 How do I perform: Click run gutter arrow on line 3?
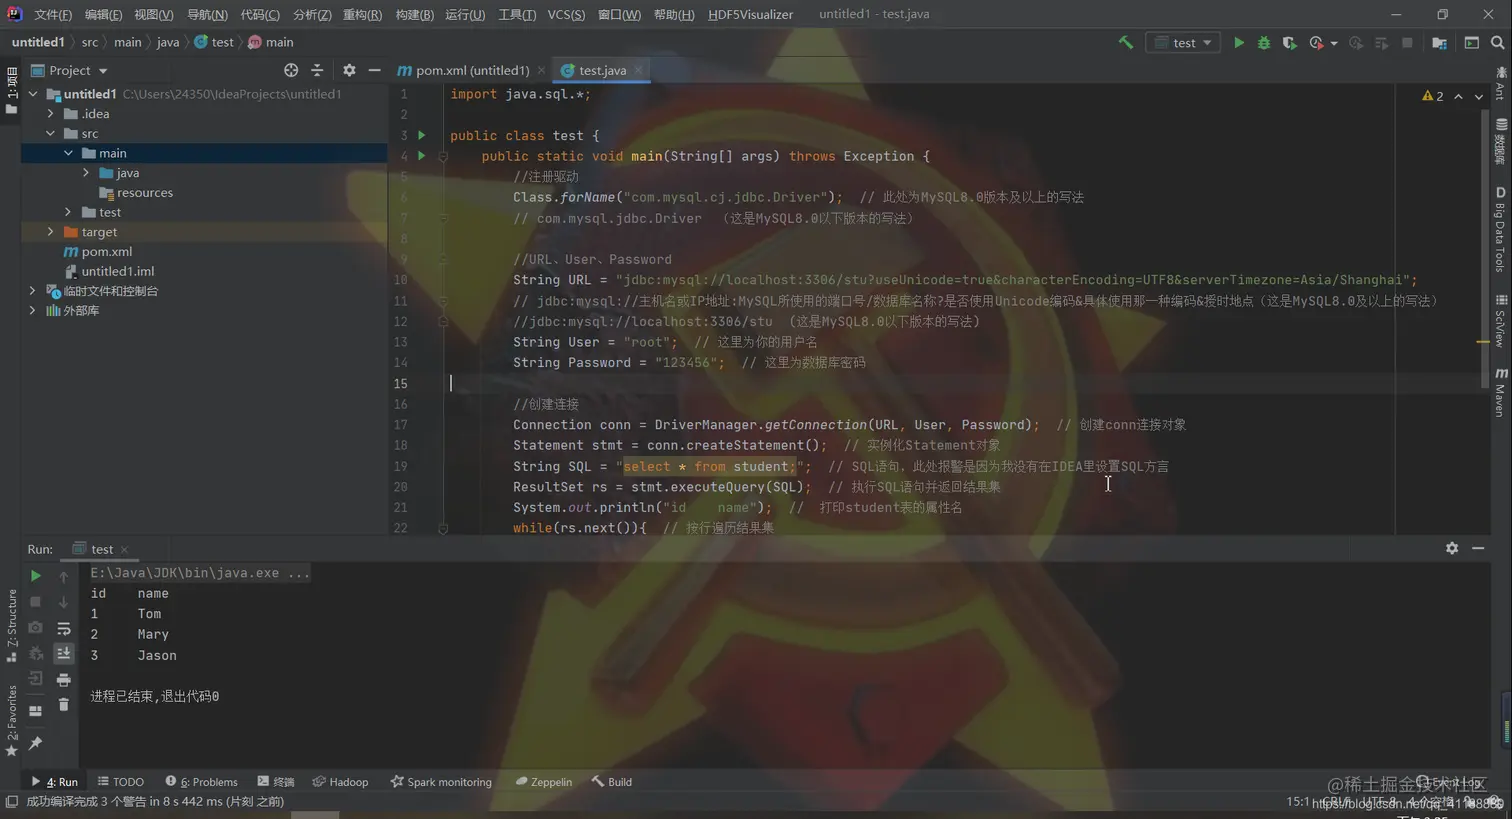(x=421, y=135)
